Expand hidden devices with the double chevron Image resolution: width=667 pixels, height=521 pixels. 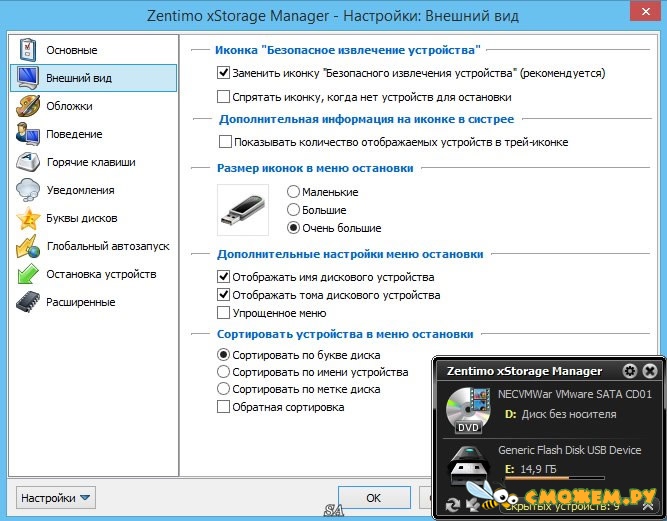(648, 506)
